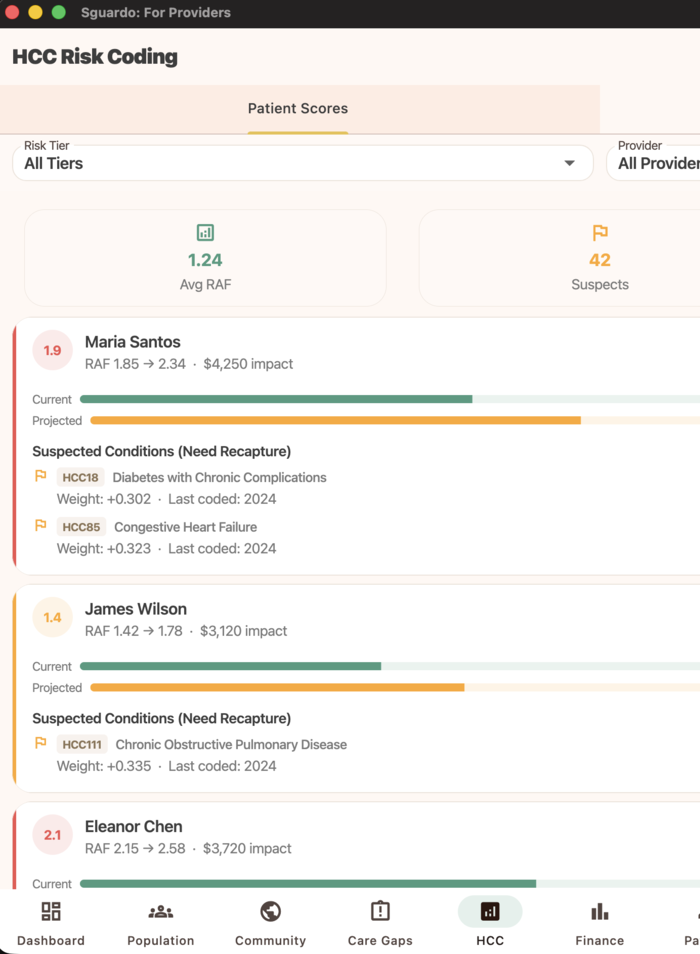Screen dimensions: 700x954
Task: Go to the Dashboard tab label
Action: pos(51,941)
